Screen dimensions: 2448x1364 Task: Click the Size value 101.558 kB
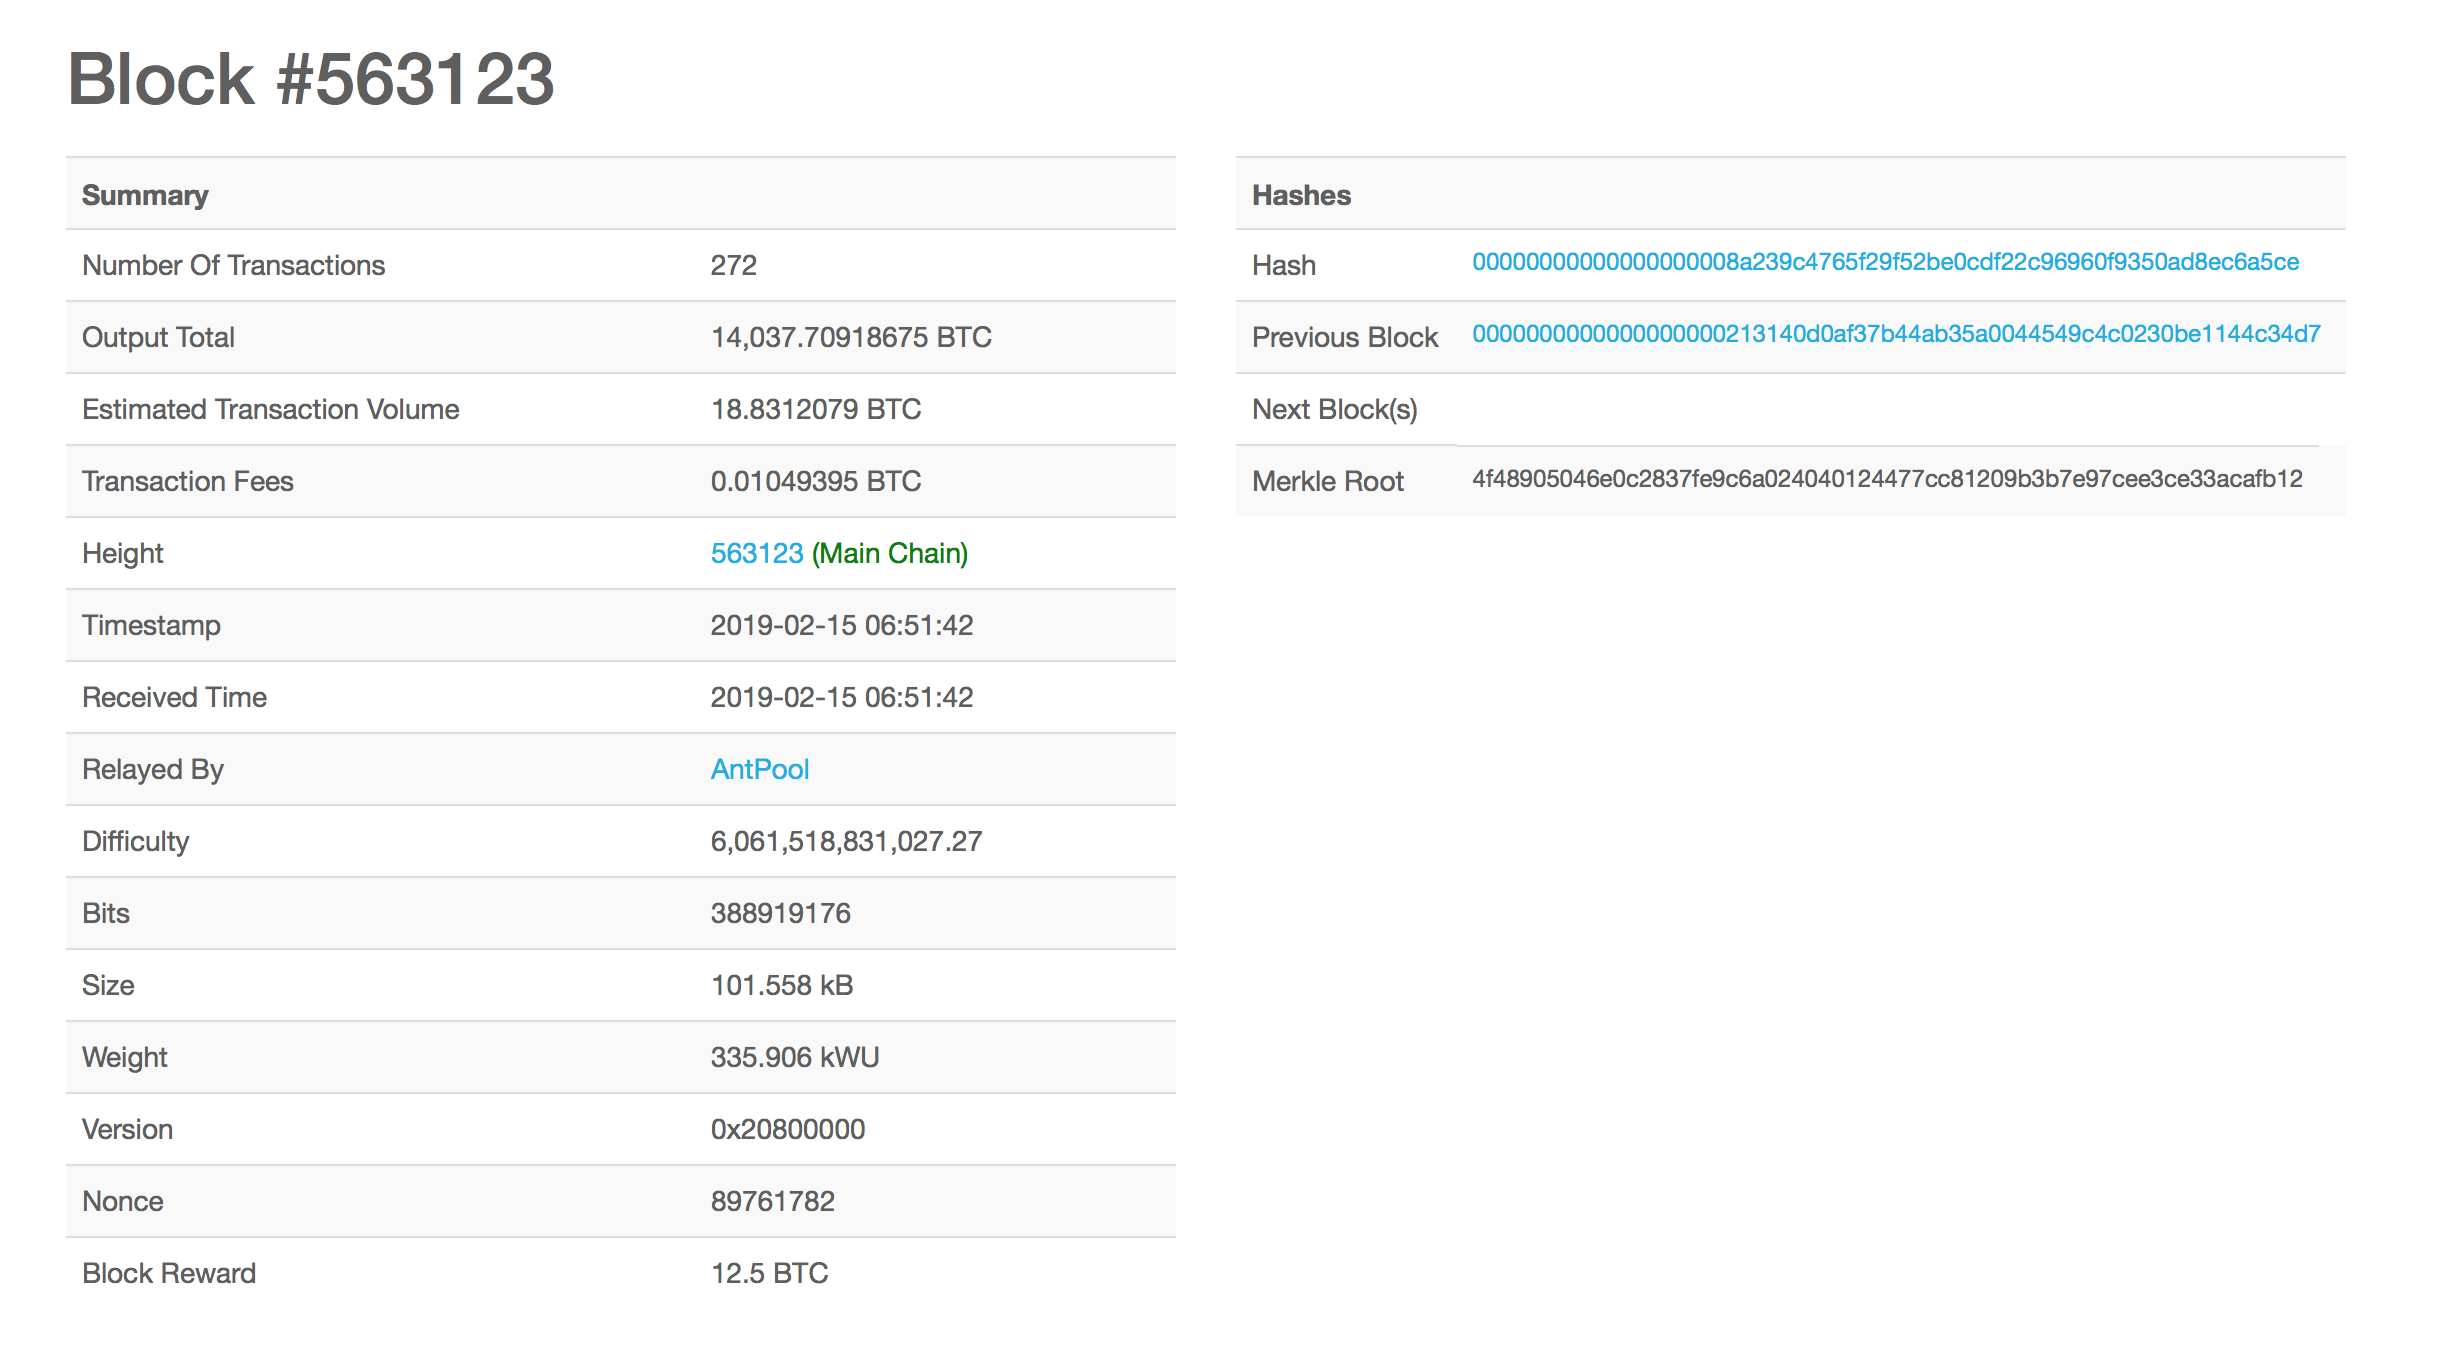click(782, 985)
